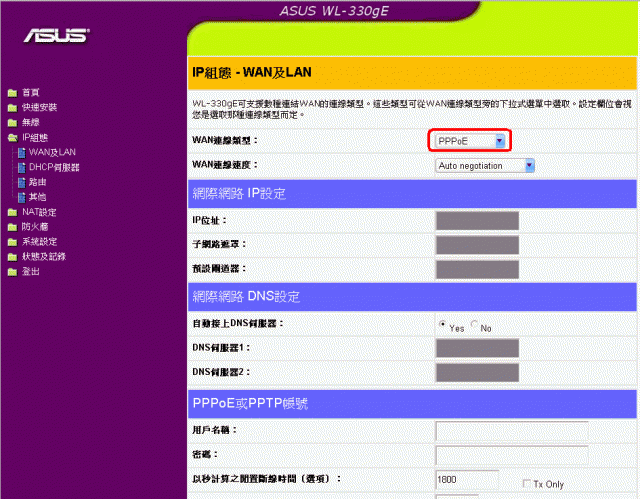Click the 用戶名稱 input field

coord(512,431)
